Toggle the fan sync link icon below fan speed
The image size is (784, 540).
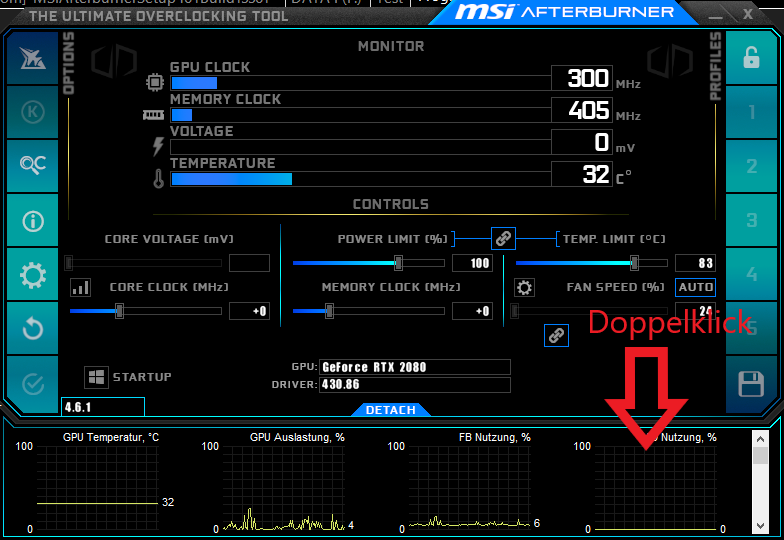point(556,335)
